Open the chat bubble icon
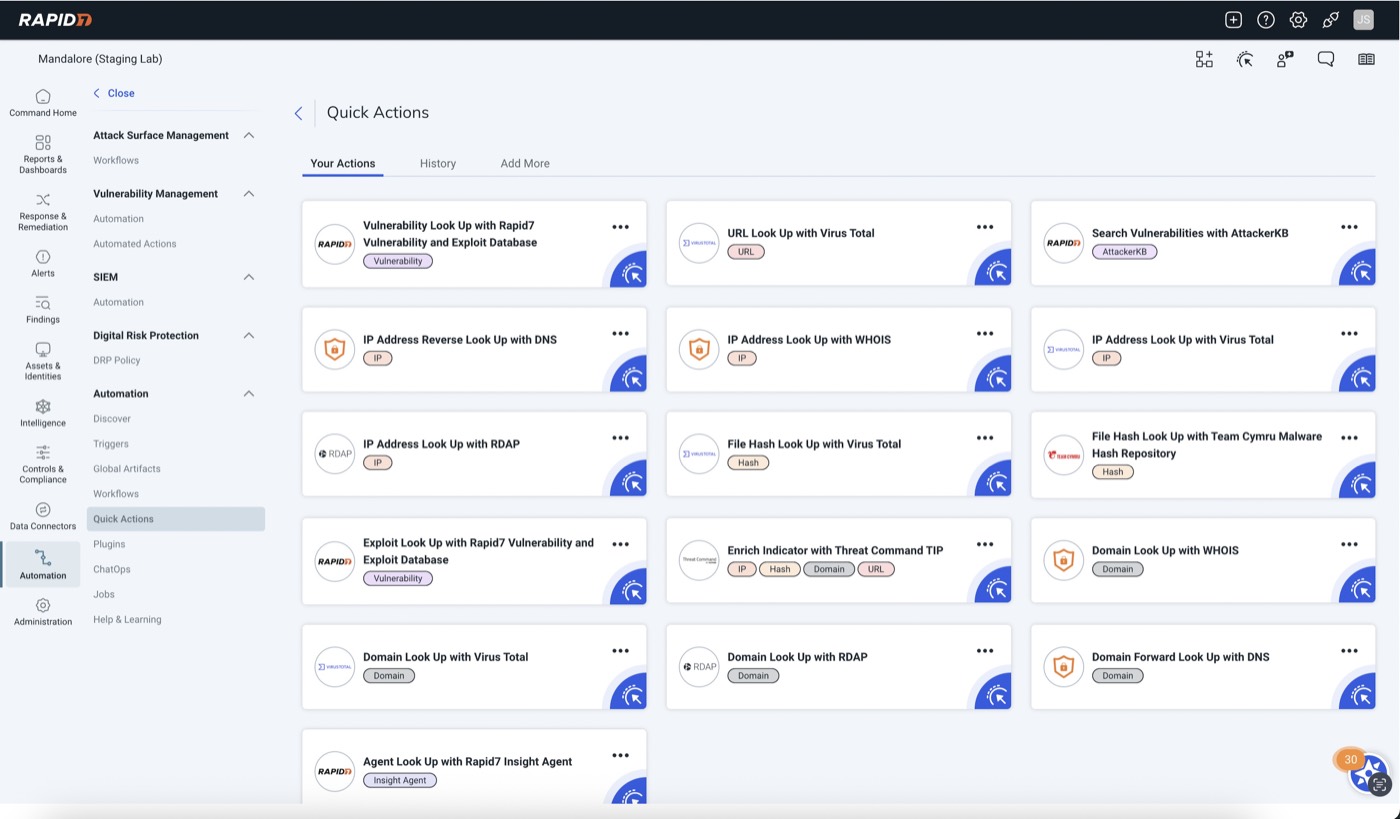 click(x=1326, y=59)
